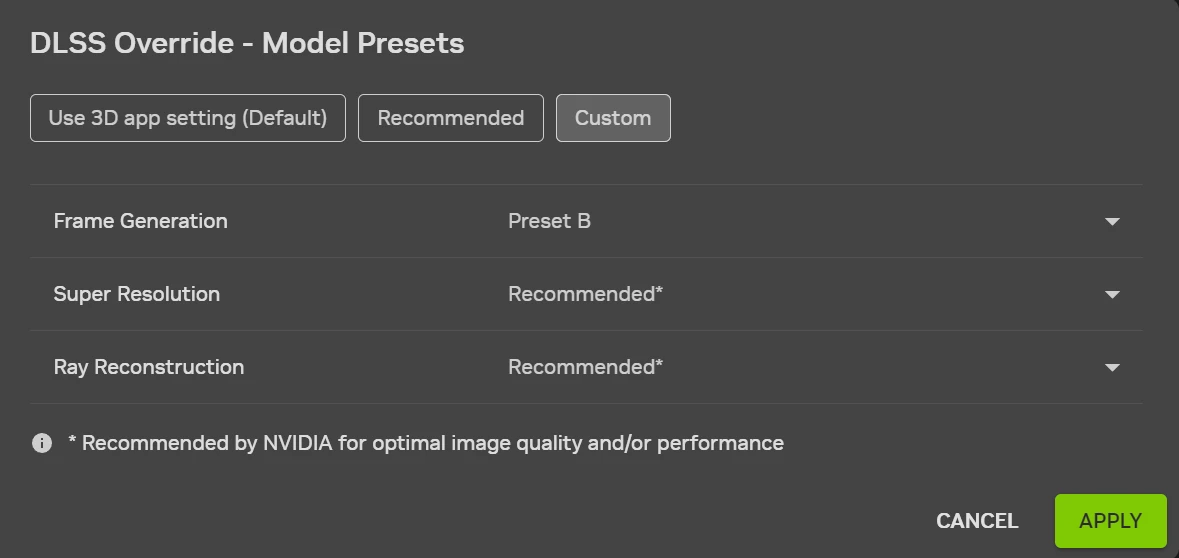
Task: Click the DLSS Override - Model Presets title
Action: [247, 43]
